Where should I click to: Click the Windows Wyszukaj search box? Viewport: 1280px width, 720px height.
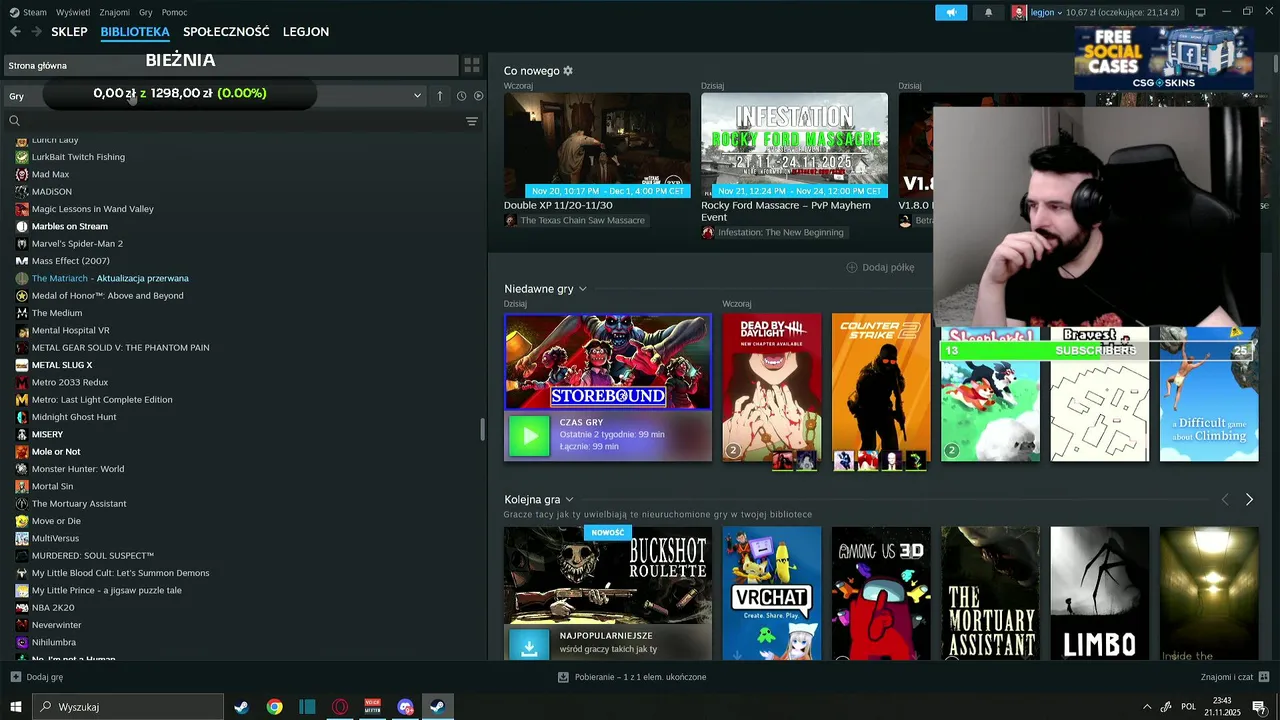pyautogui.click(x=128, y=706)
